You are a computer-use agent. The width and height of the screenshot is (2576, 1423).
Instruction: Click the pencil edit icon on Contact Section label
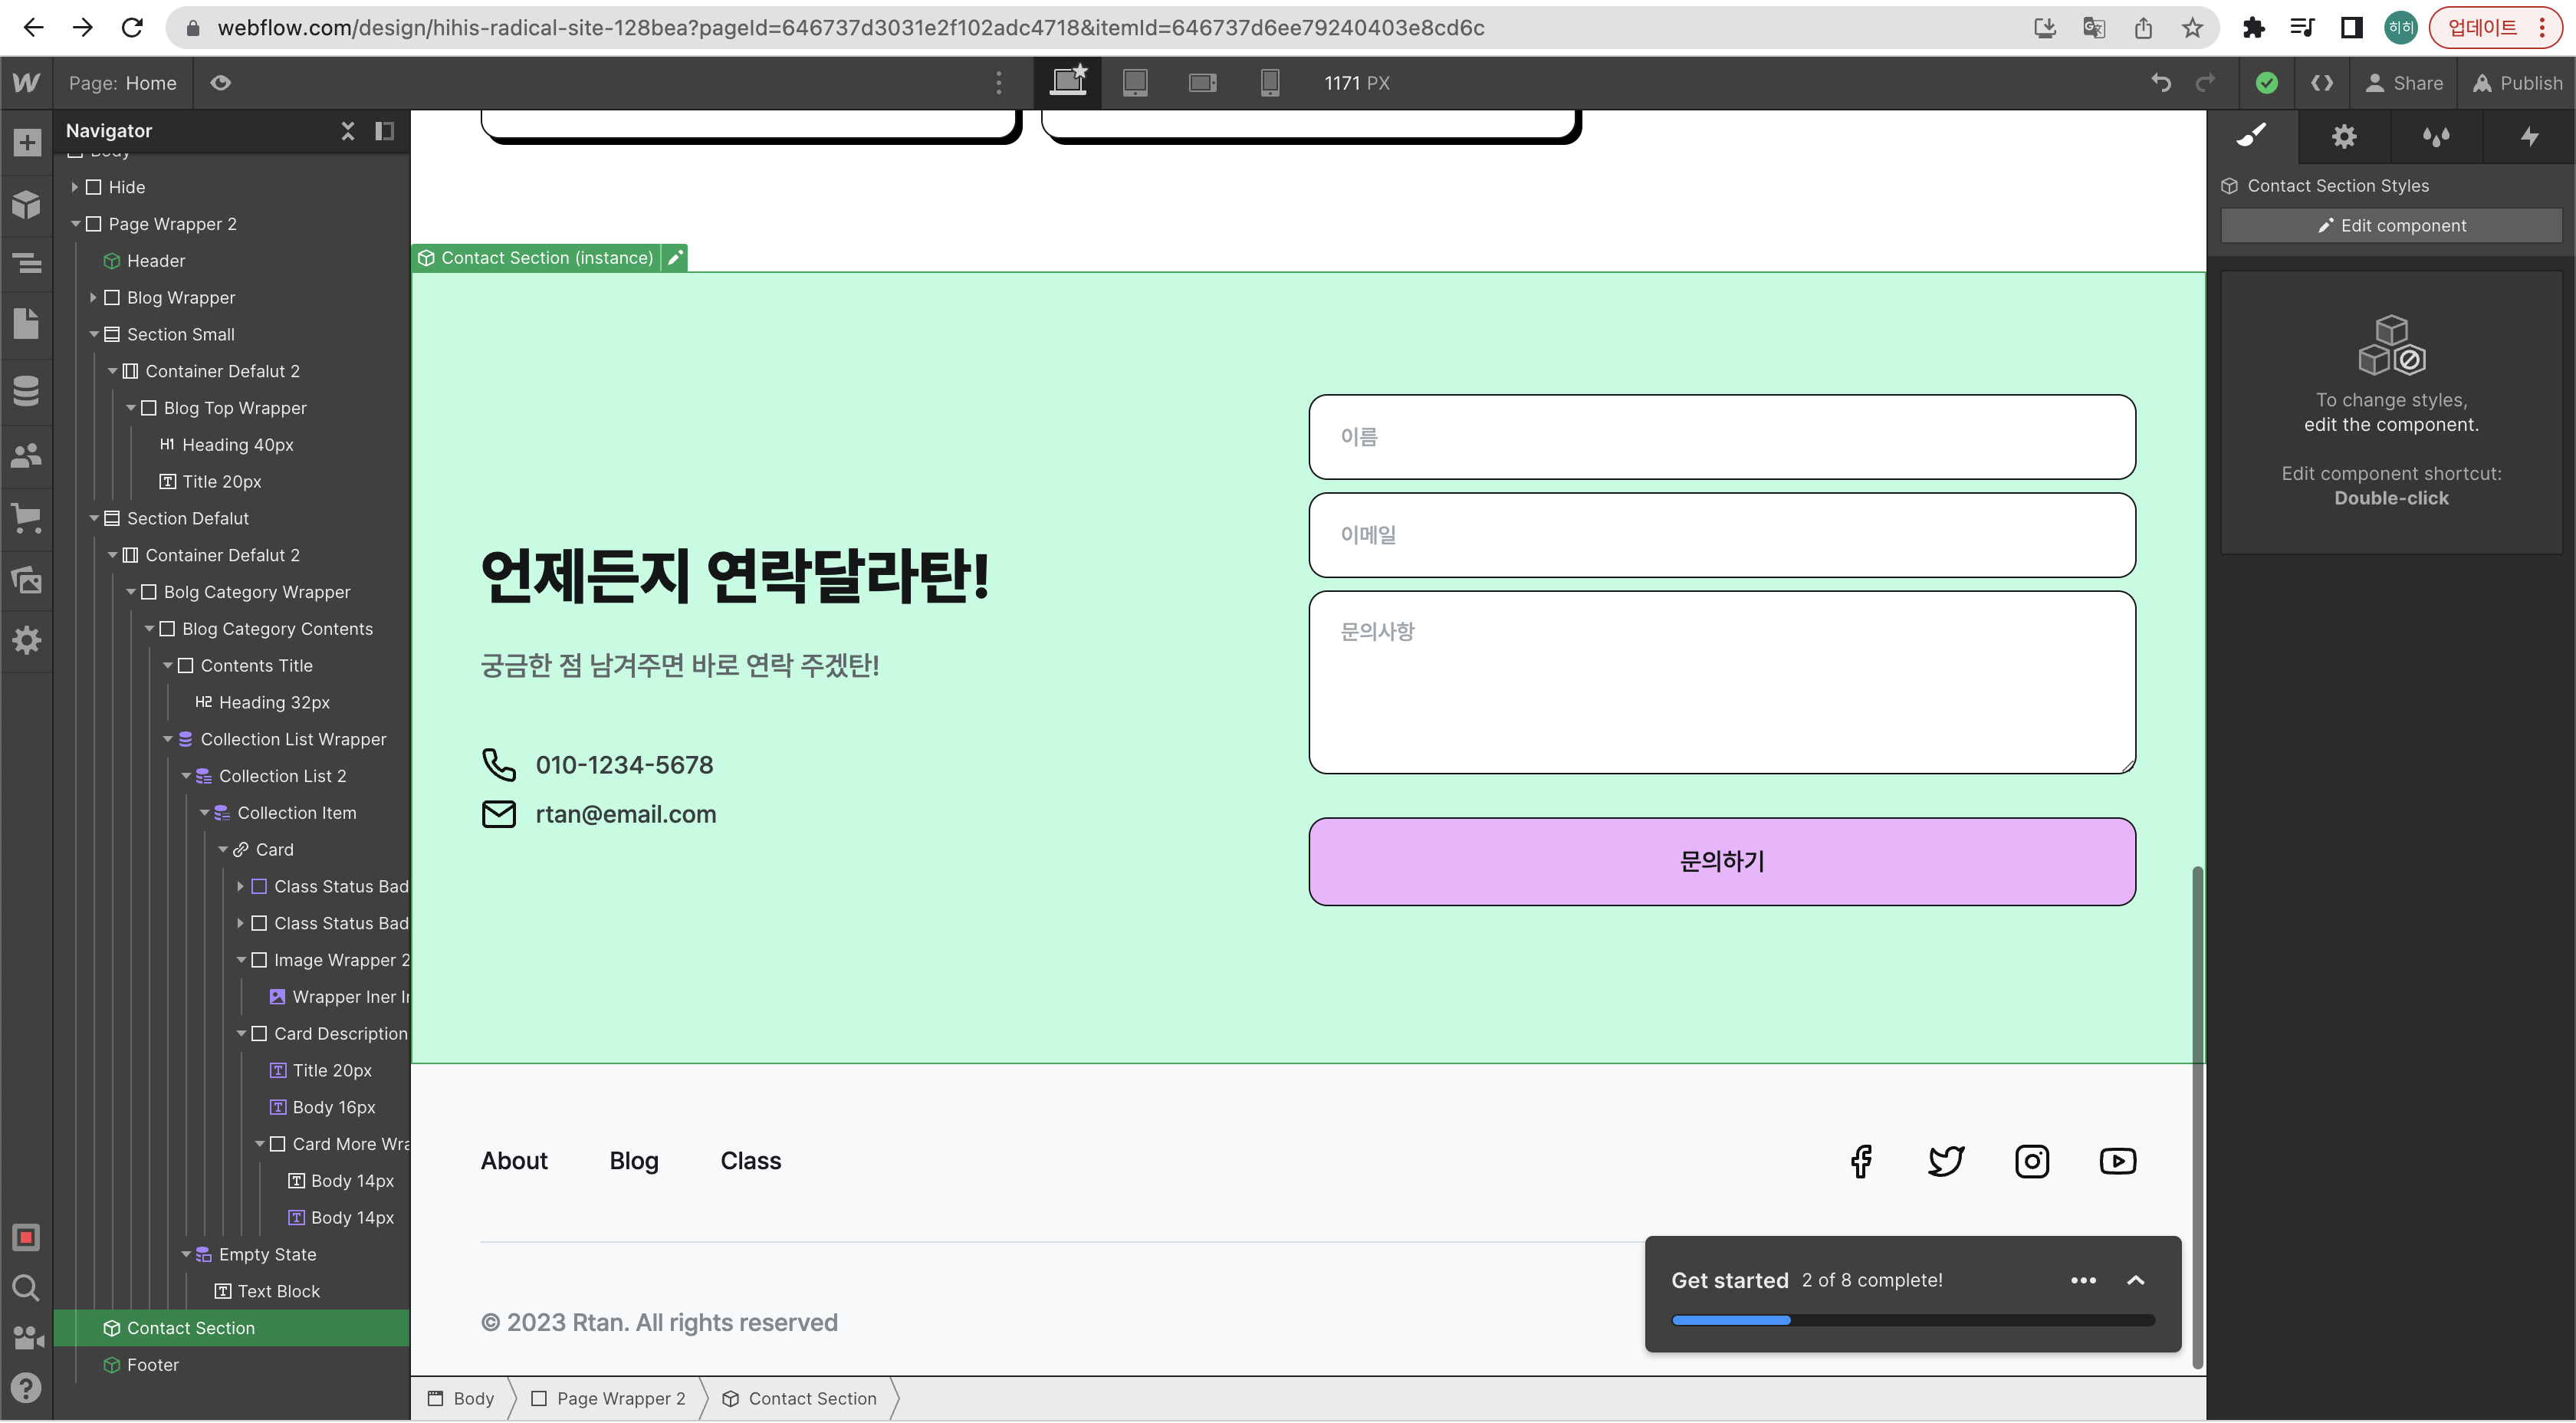675,258
